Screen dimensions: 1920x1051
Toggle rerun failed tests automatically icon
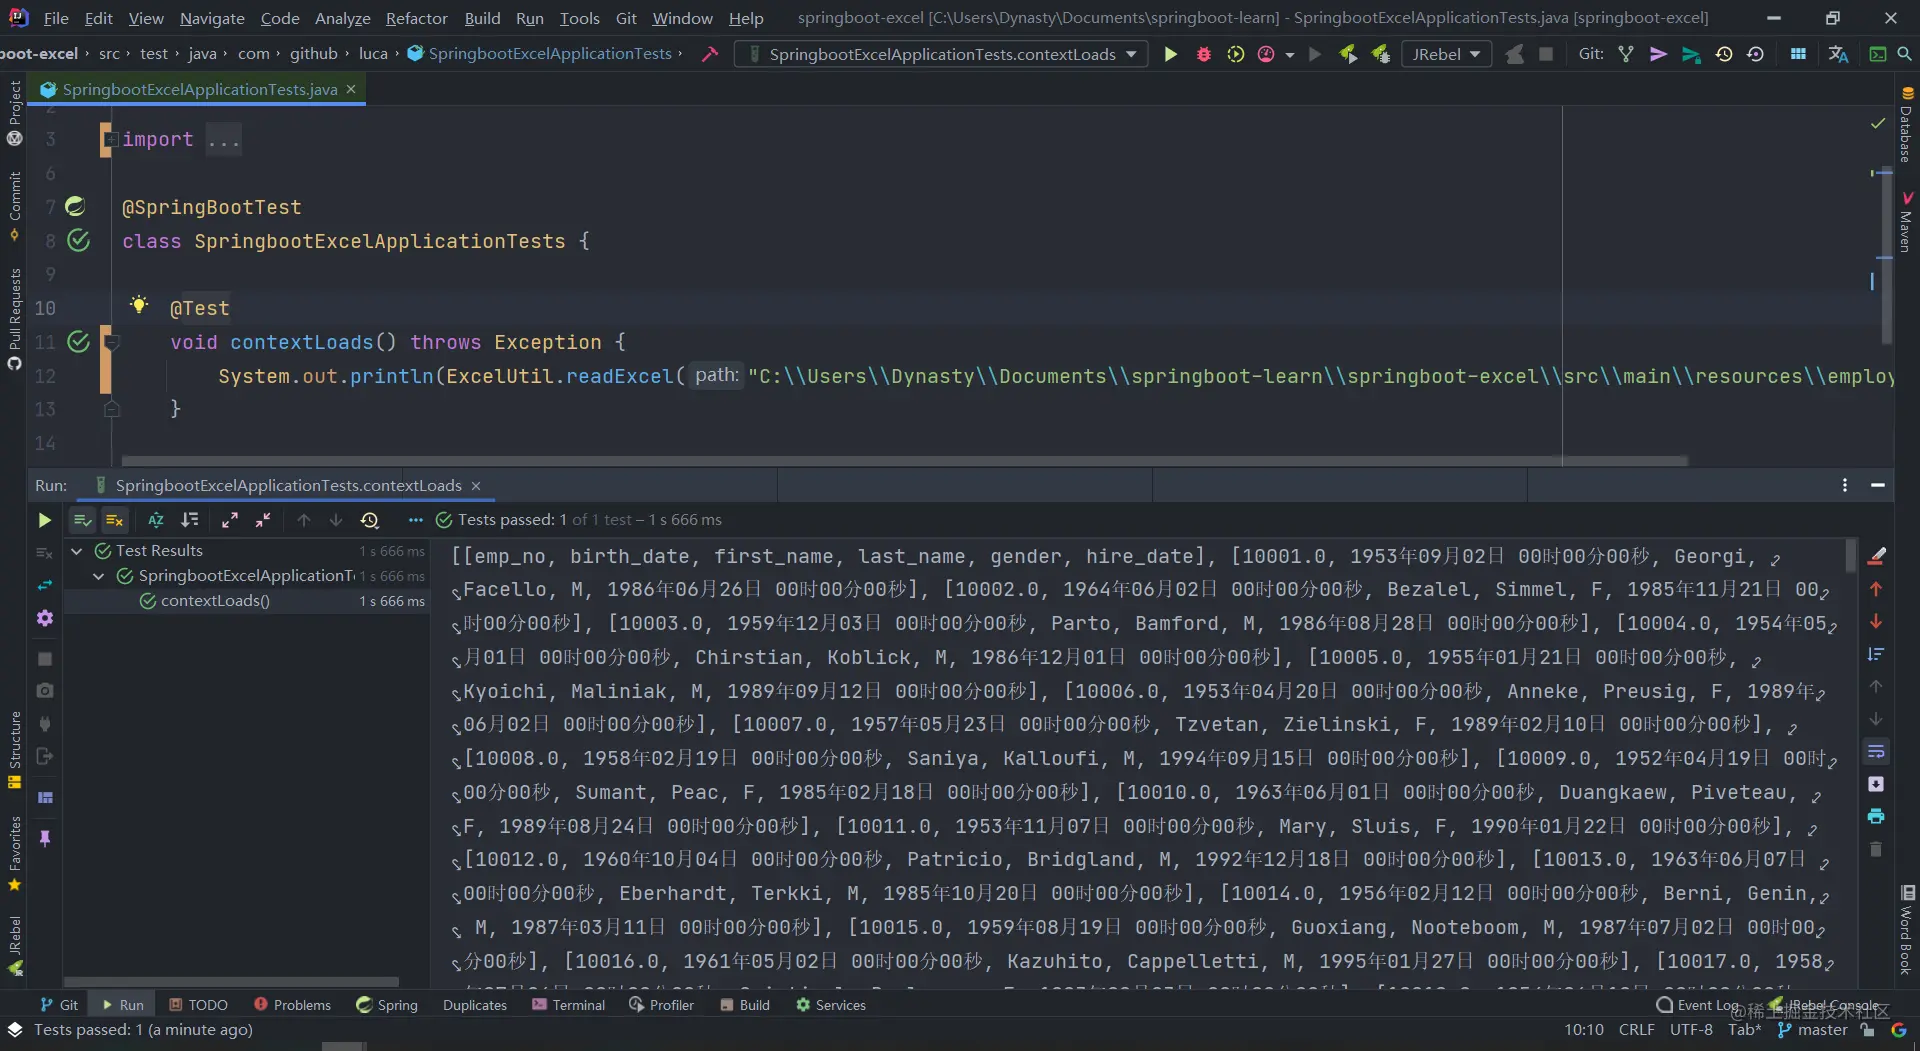45,586
